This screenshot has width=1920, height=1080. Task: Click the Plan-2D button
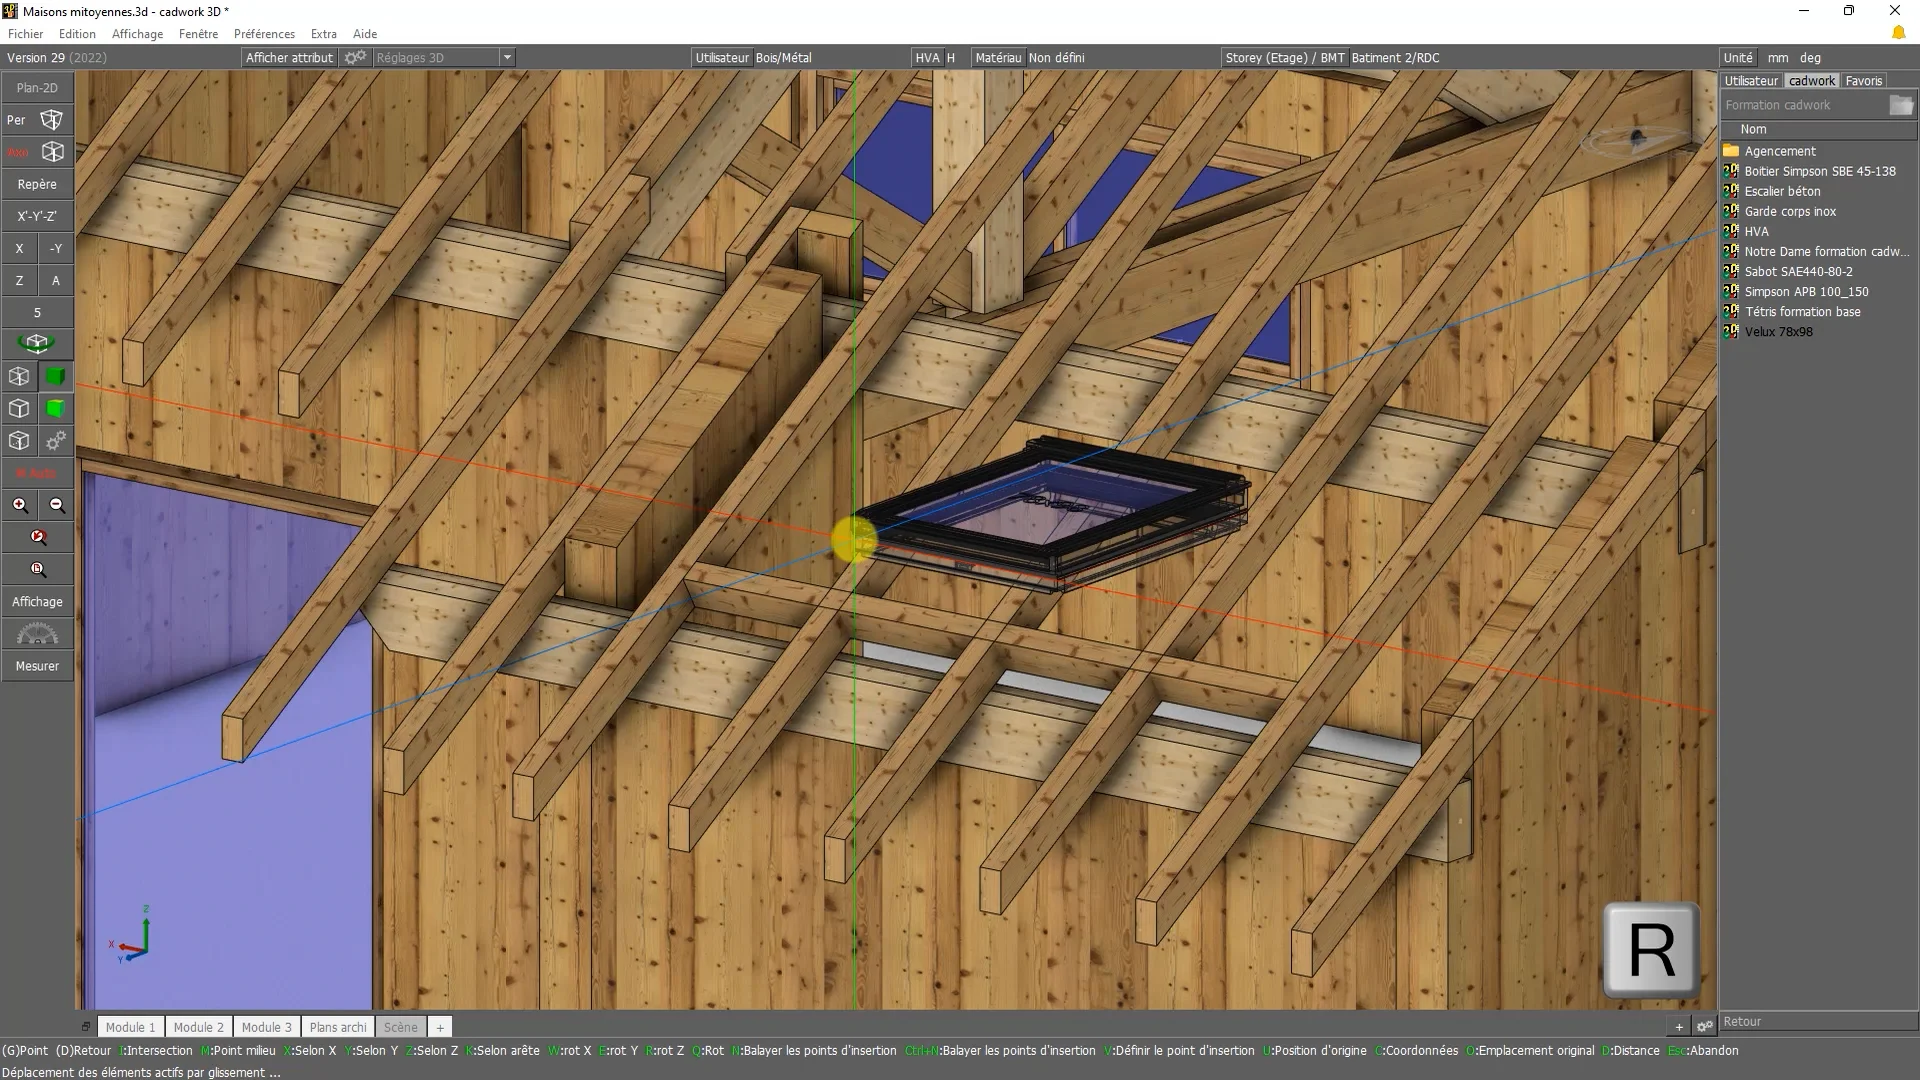pyautogui.click(x=37, y=88)
